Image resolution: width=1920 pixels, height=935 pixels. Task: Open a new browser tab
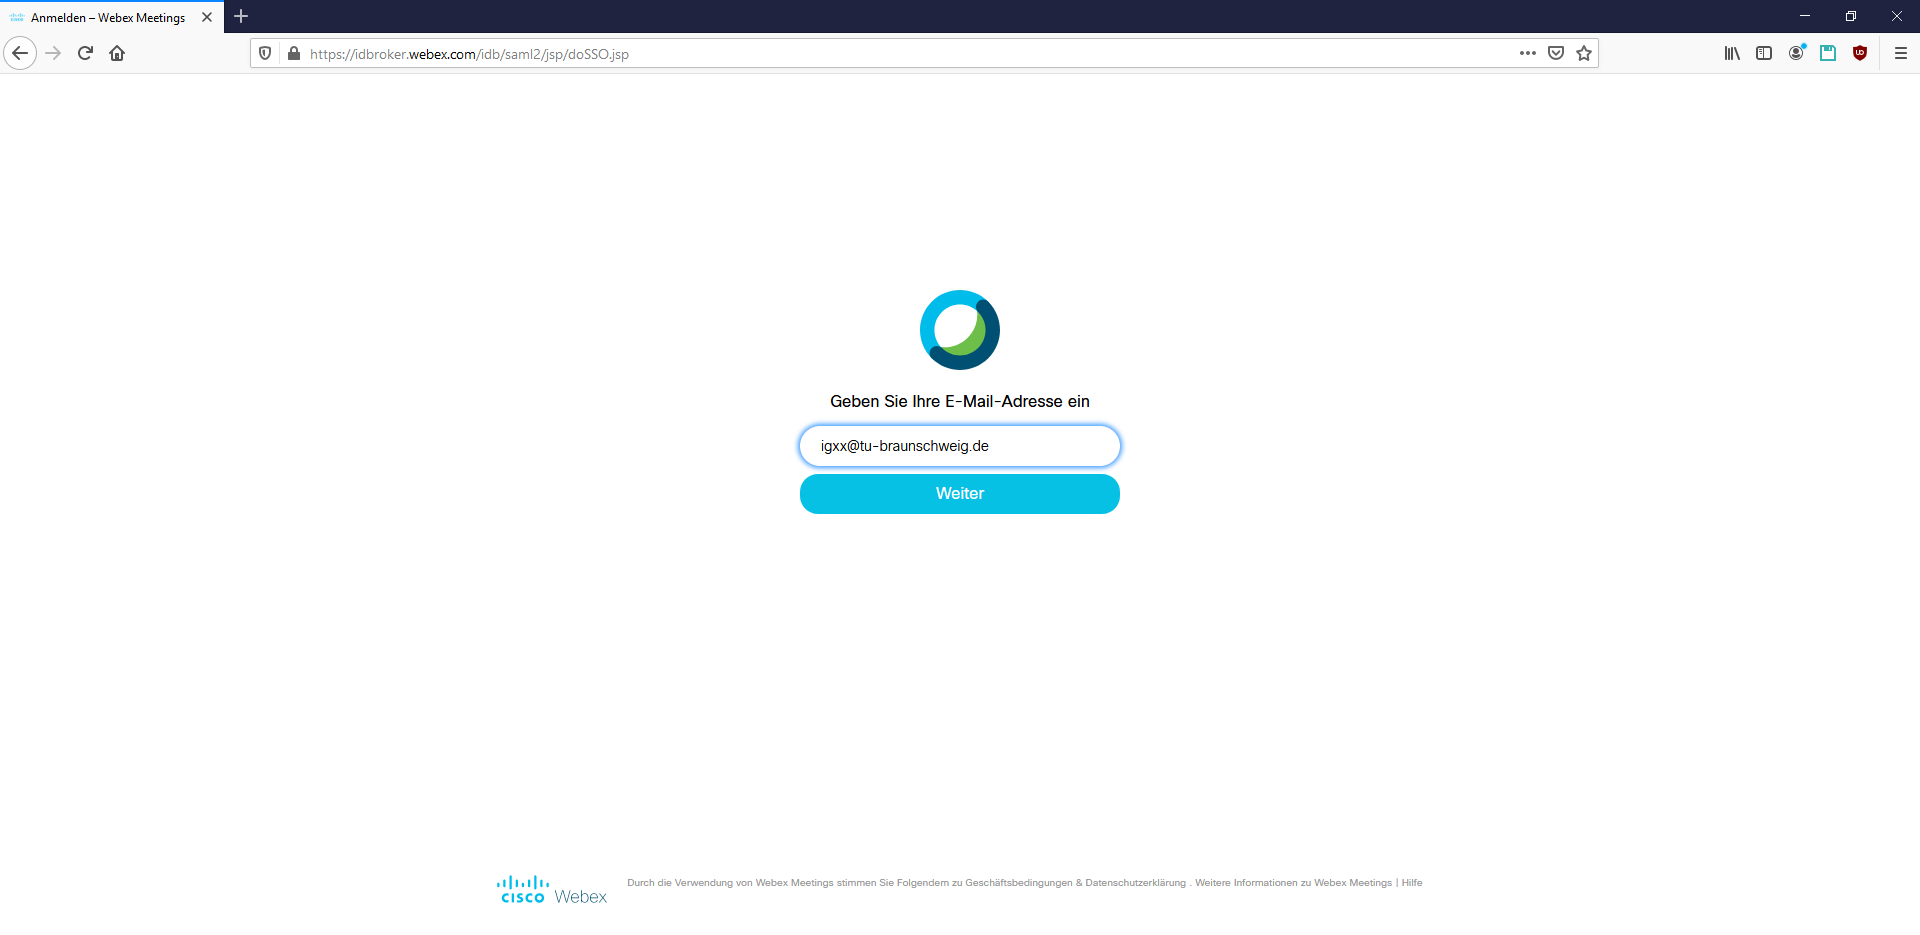[x=241, y=16]
